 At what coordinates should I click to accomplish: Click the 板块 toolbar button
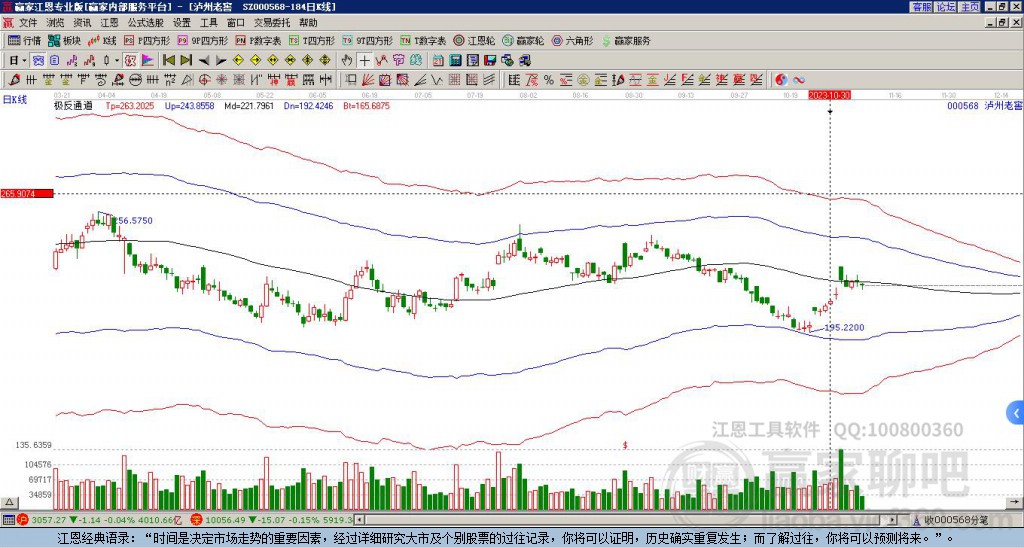(64, 40)
